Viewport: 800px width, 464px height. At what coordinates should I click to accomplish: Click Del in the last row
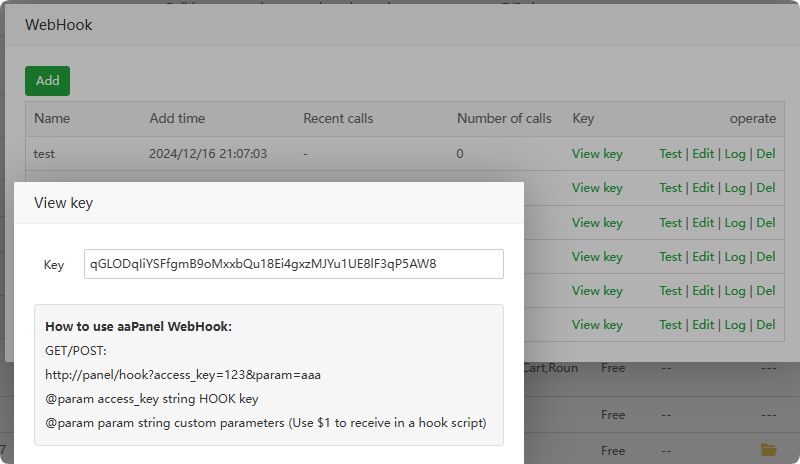[x=766, y=325]
